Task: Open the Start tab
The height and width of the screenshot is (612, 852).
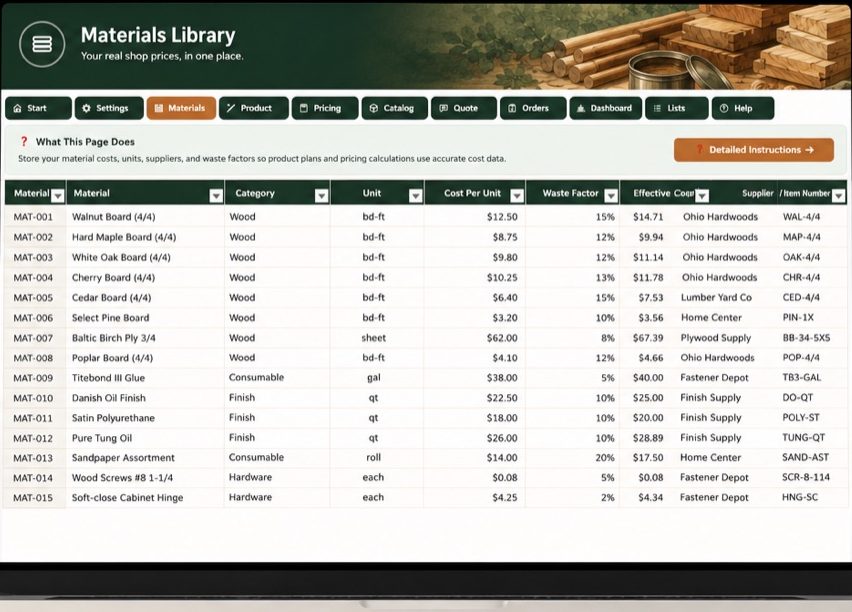Action: click(39, 108)
